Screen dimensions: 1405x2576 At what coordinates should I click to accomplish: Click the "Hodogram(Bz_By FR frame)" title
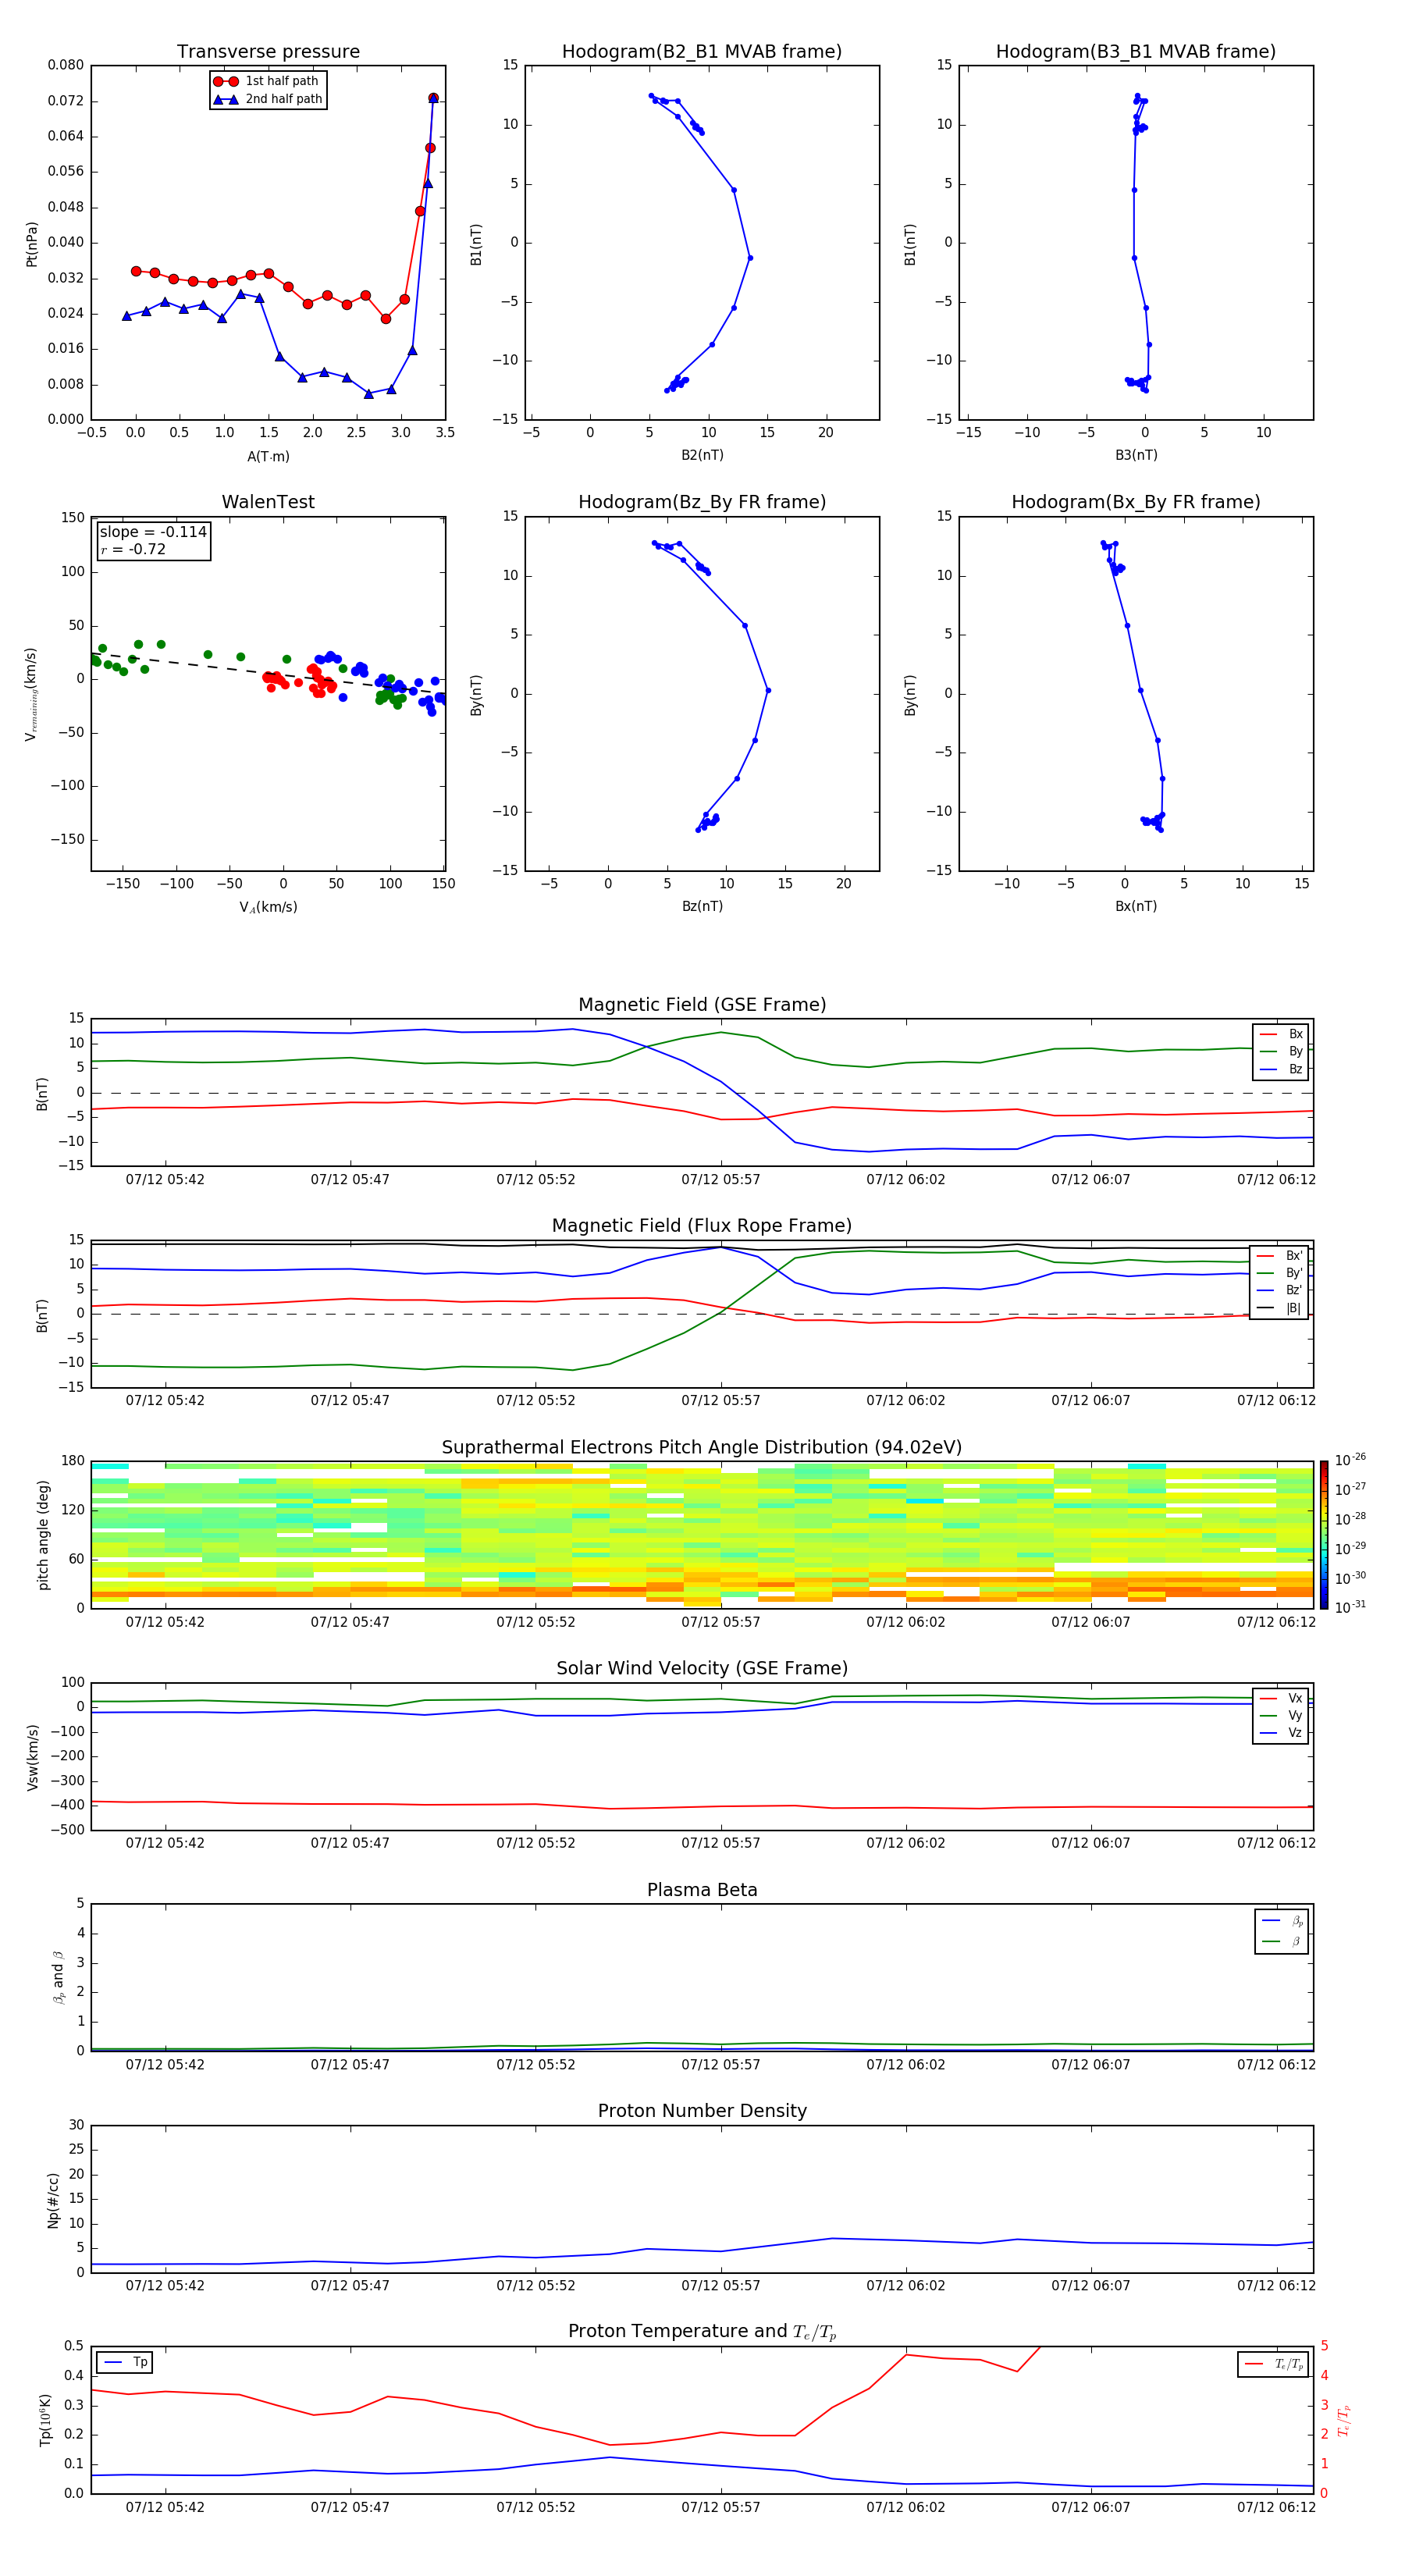[702, 502]
